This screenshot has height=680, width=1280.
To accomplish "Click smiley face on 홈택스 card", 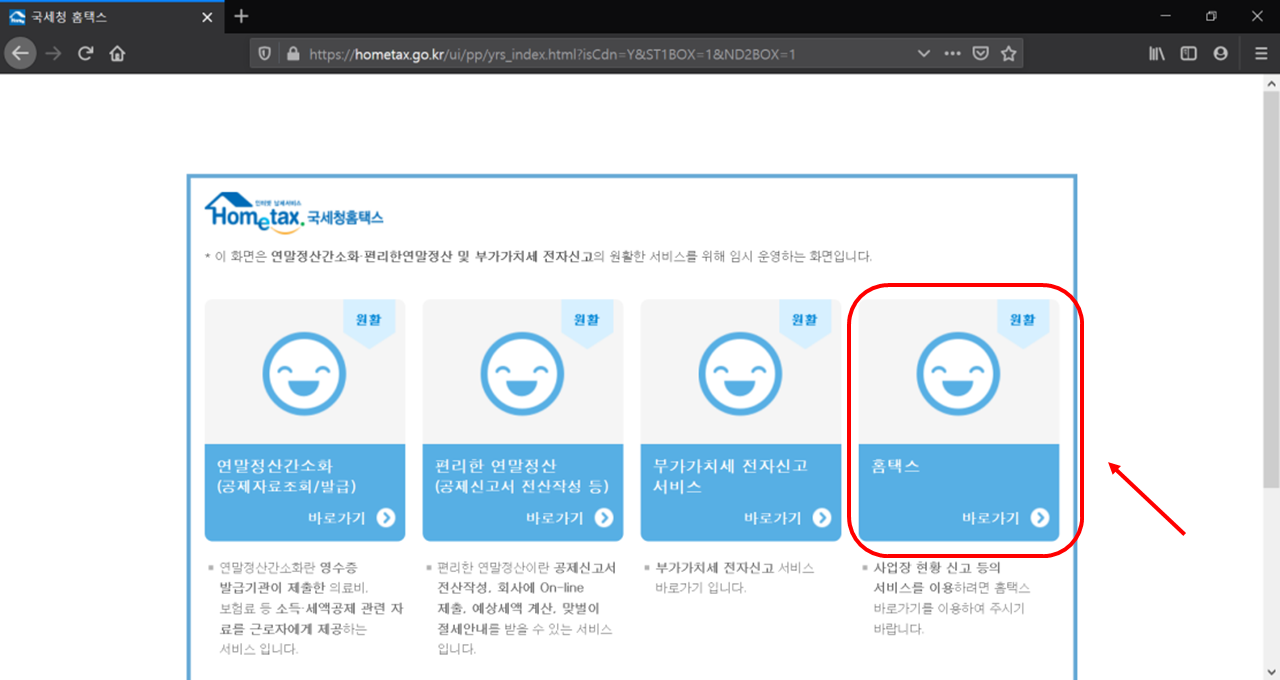I will point(959,372).
